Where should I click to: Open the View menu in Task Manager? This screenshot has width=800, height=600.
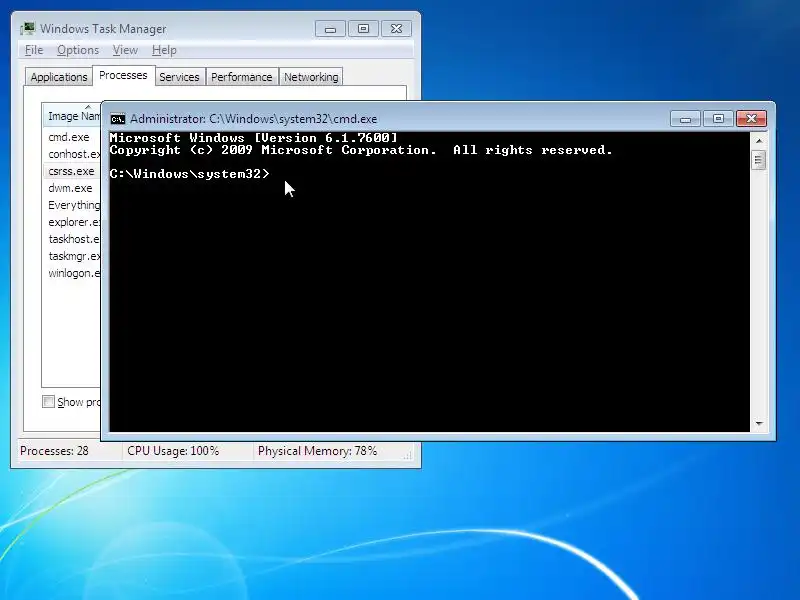(125, 50)
